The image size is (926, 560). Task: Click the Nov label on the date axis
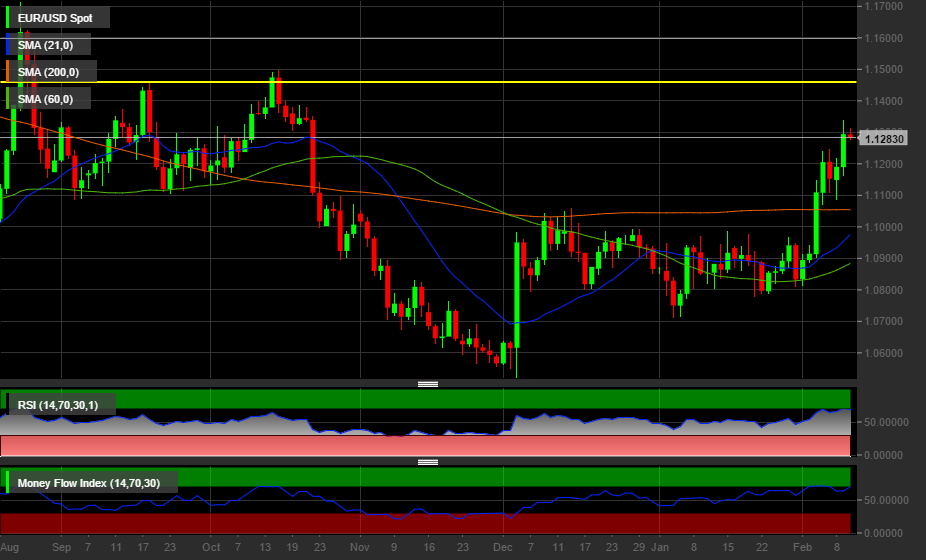pyautogui.click(x=360, y=548)
